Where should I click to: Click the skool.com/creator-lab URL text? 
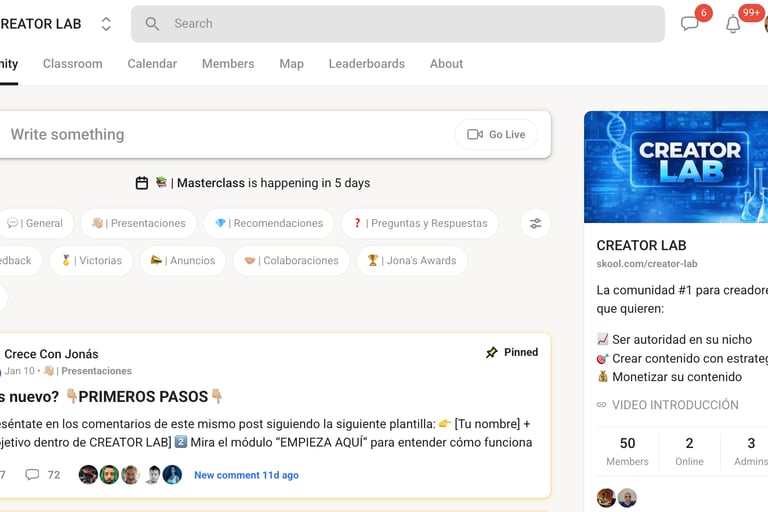point(647,264)
